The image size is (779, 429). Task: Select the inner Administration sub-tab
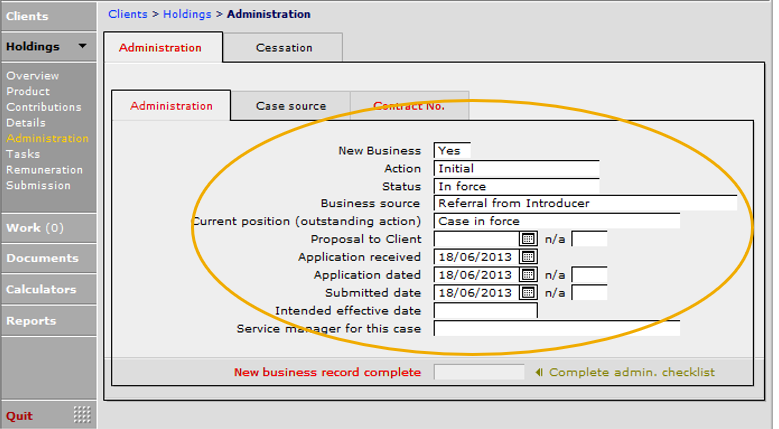[x=171, y=105]
